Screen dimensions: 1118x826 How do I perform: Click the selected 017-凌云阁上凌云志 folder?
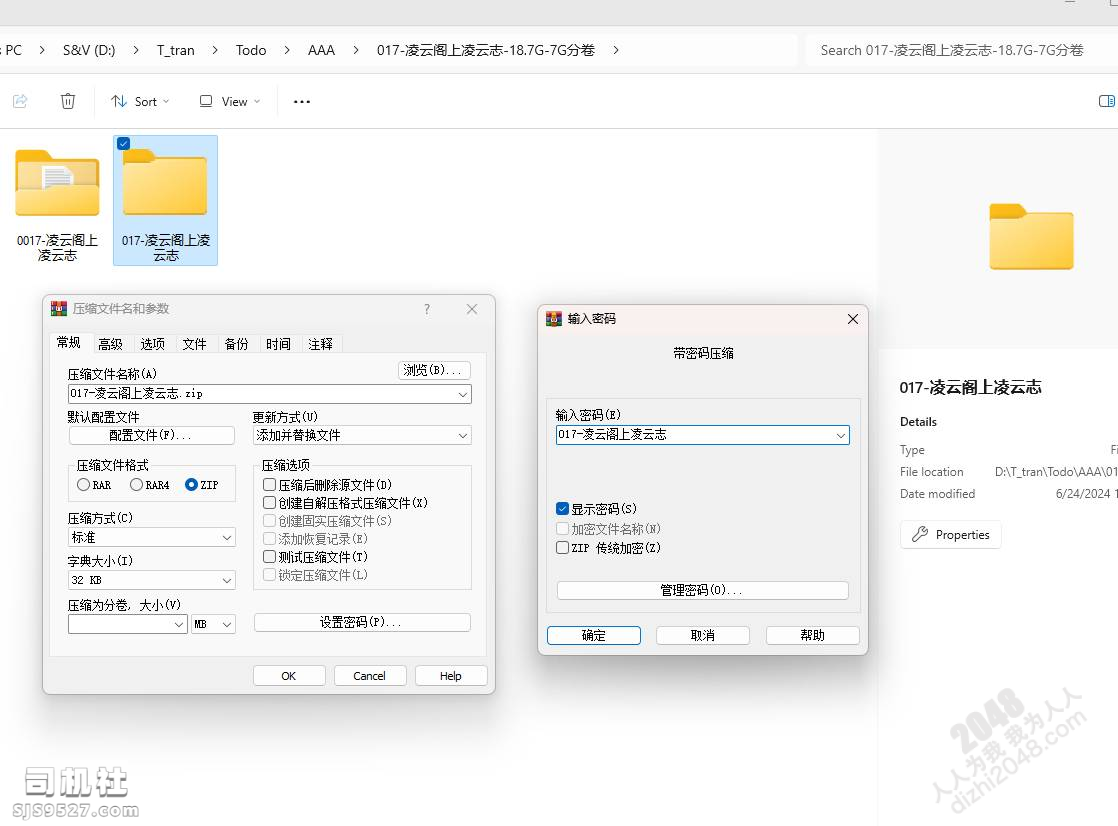(x=165, y=185)
